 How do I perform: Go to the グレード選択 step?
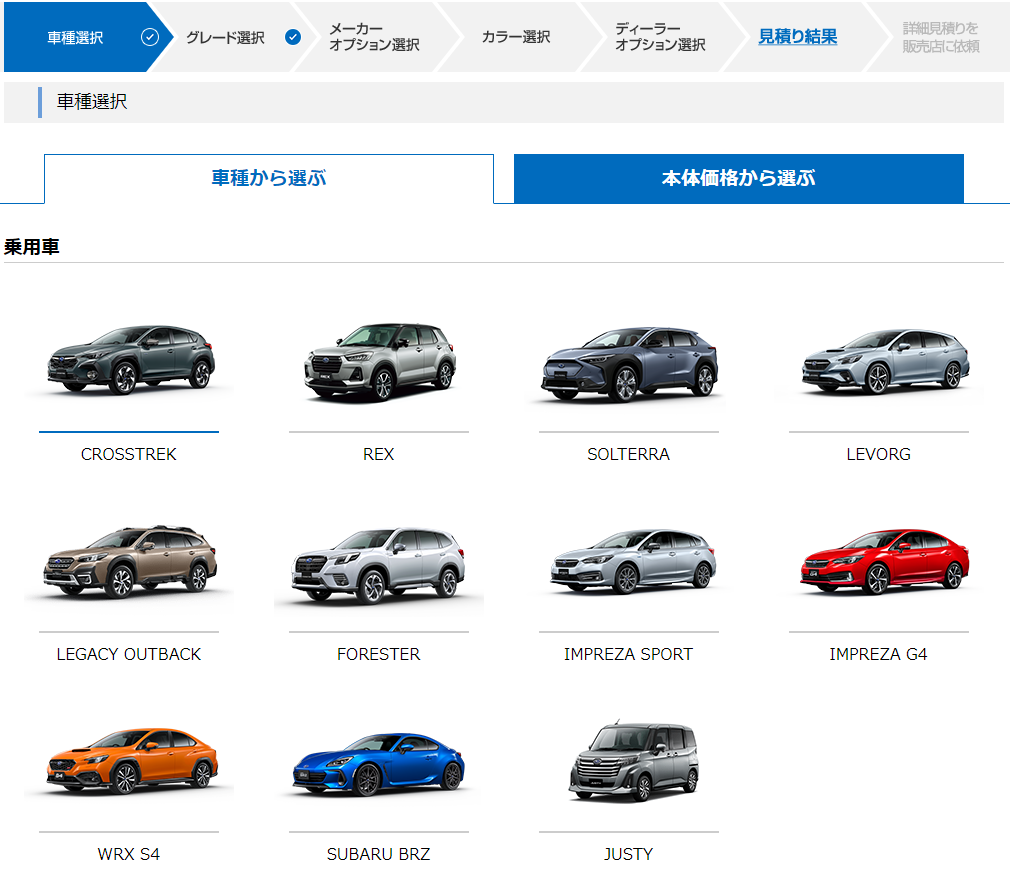click(225, 37)
